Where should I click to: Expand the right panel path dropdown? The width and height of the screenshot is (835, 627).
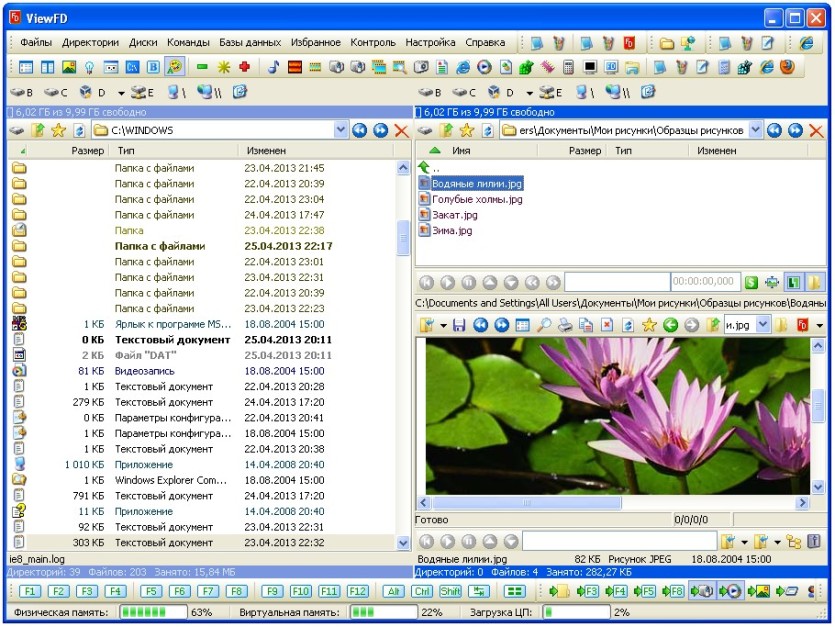755,130
